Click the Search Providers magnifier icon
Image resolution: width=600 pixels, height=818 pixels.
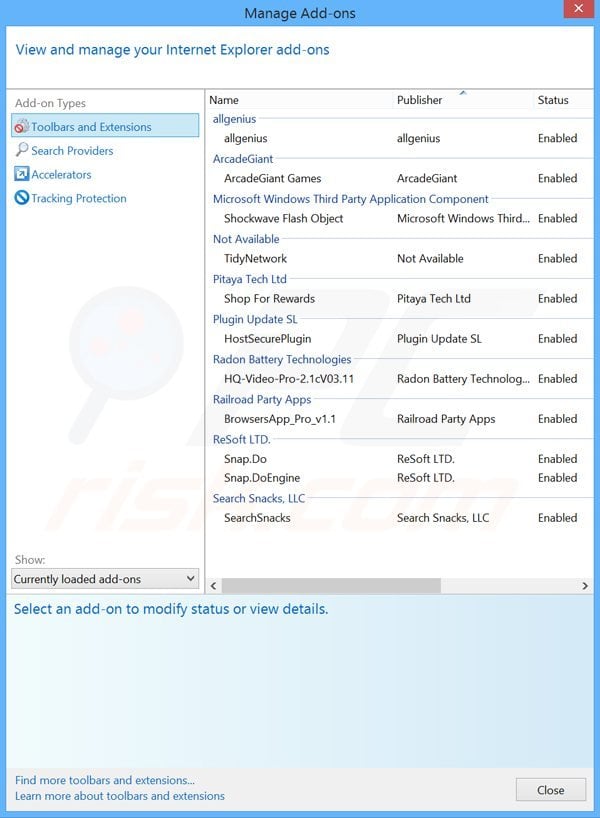click(x=21, y=150)
